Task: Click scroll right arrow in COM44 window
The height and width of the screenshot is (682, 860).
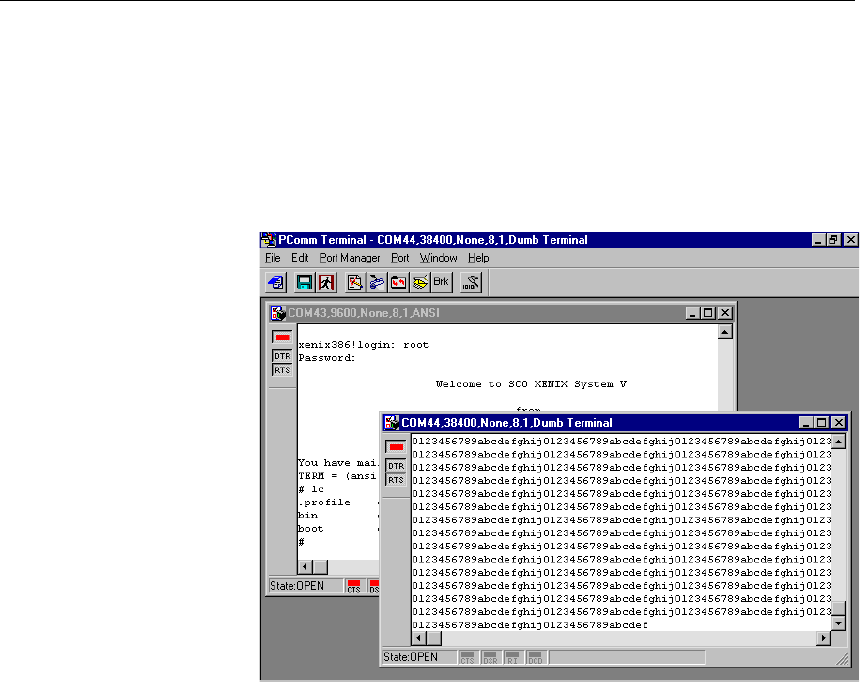Action: point(824,638)
